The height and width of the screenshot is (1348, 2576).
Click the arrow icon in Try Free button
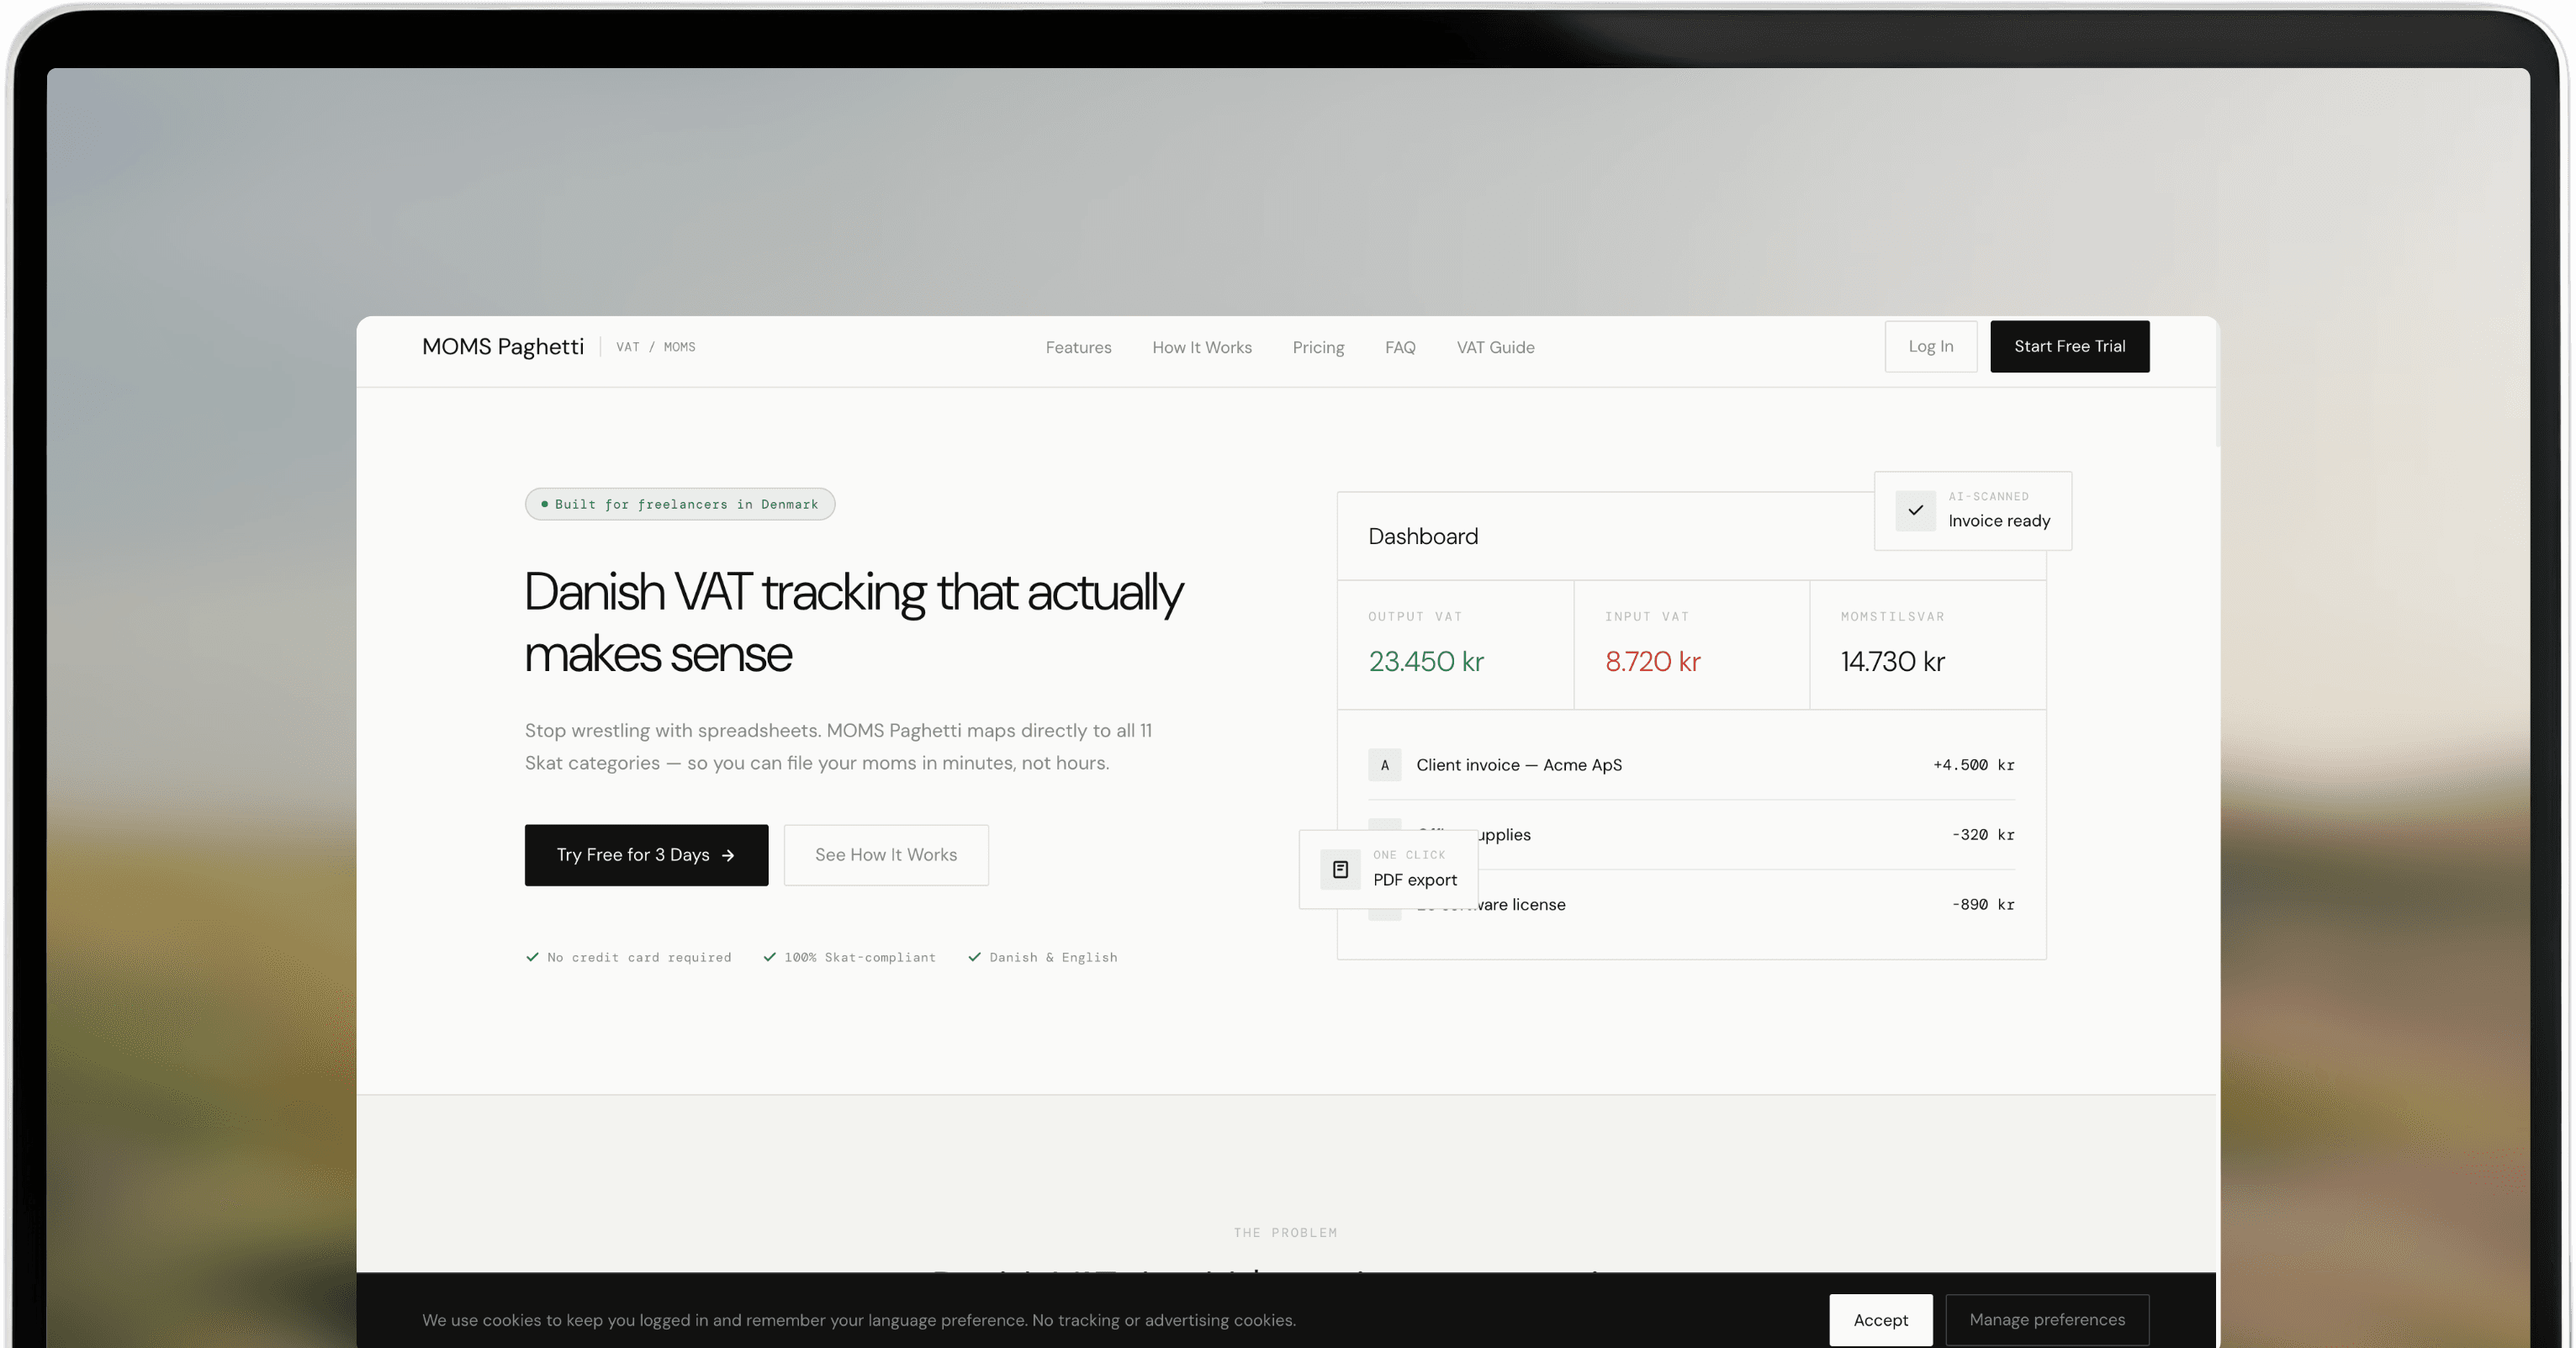click(x=728, y=856)
